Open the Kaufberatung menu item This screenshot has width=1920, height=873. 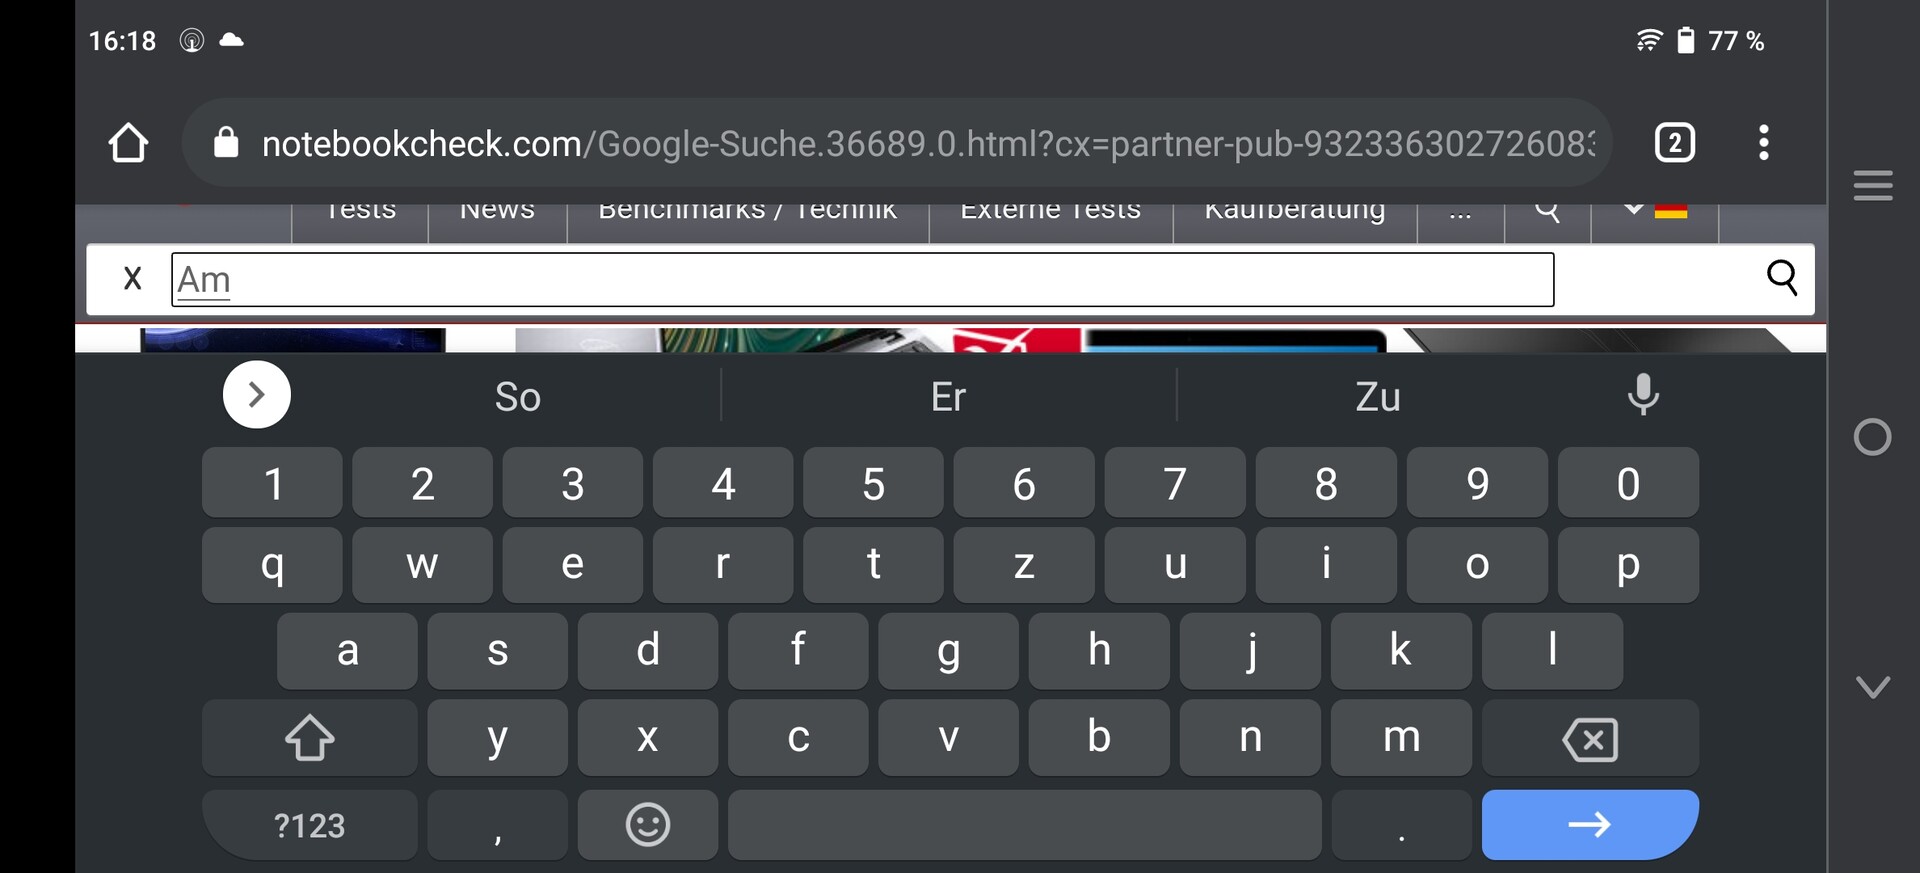[1295, 210]
